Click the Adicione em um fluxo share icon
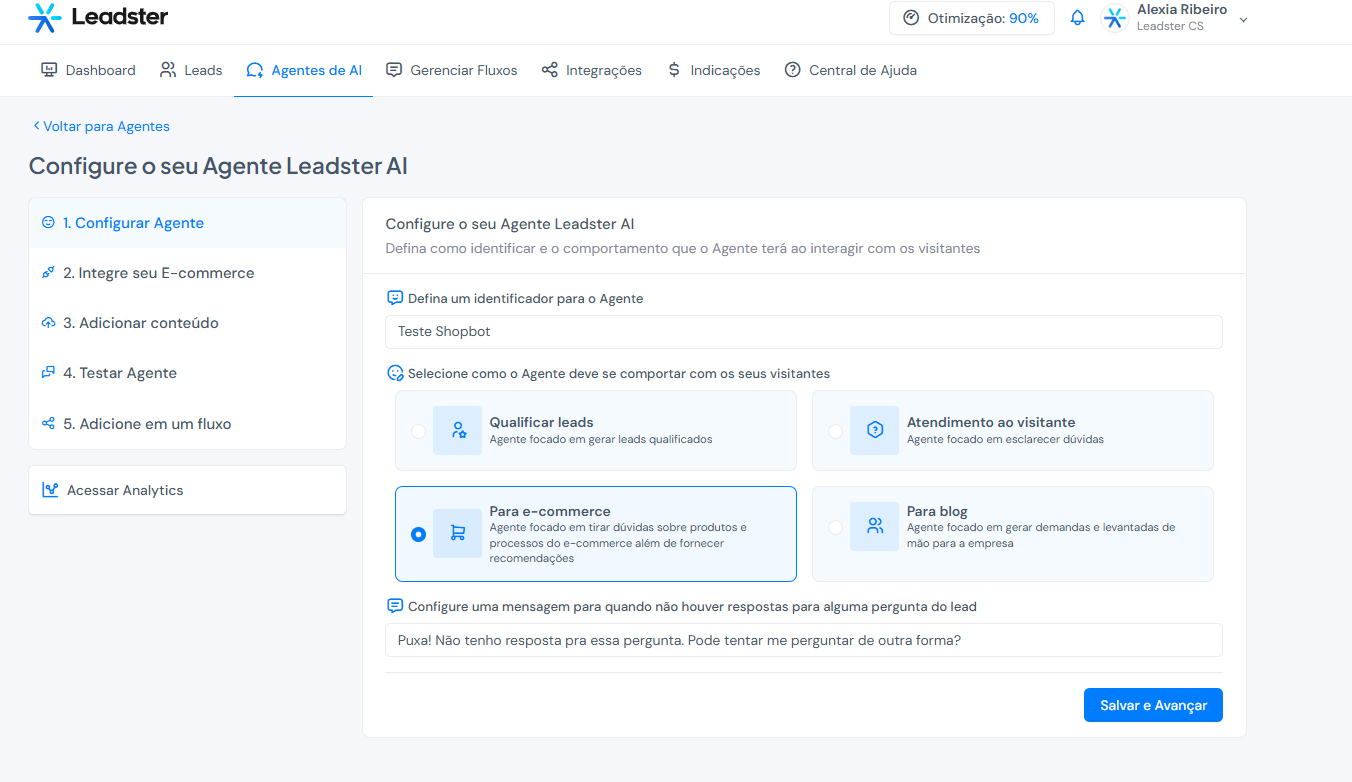Viewport: 1352px width, 782px height. tap(48, 423)
